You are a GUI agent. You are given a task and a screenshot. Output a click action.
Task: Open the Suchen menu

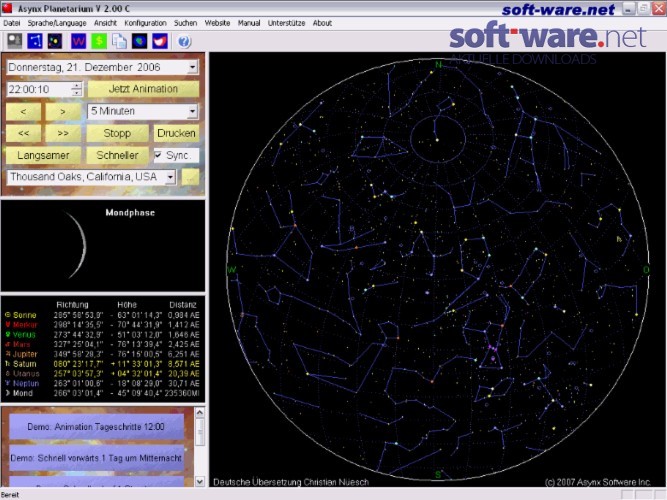click(185, 23)
